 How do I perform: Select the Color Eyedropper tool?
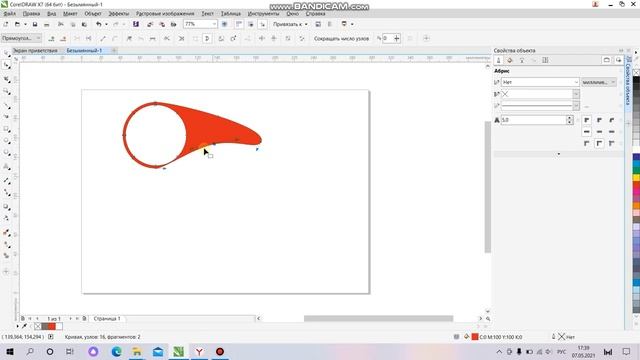tap(7, 232)
